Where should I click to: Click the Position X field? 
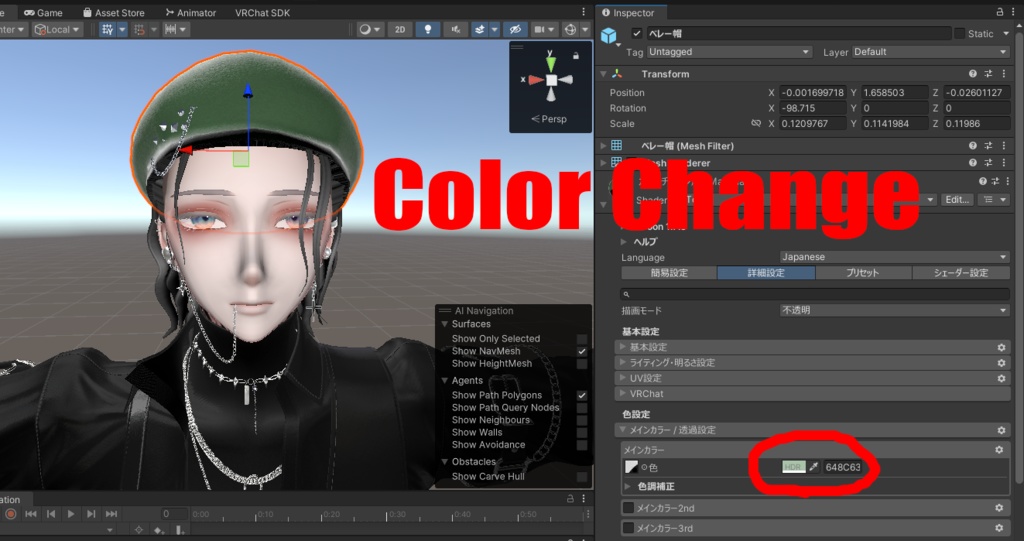tap(813, 92)
